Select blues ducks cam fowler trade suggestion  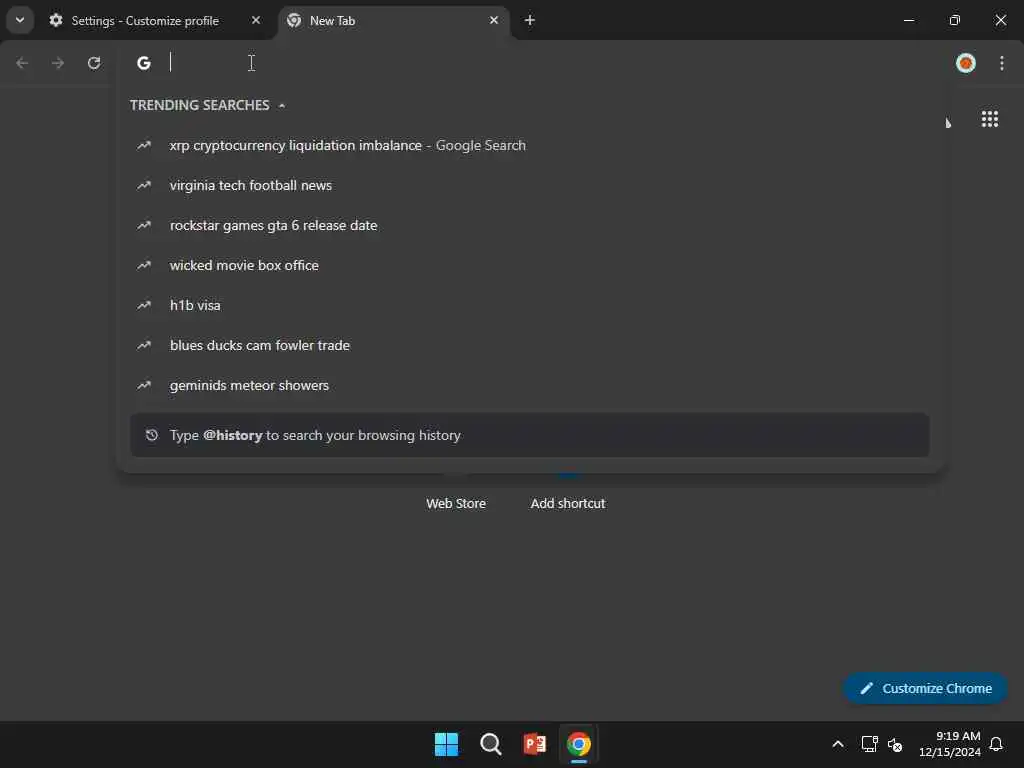pos(530,345)
